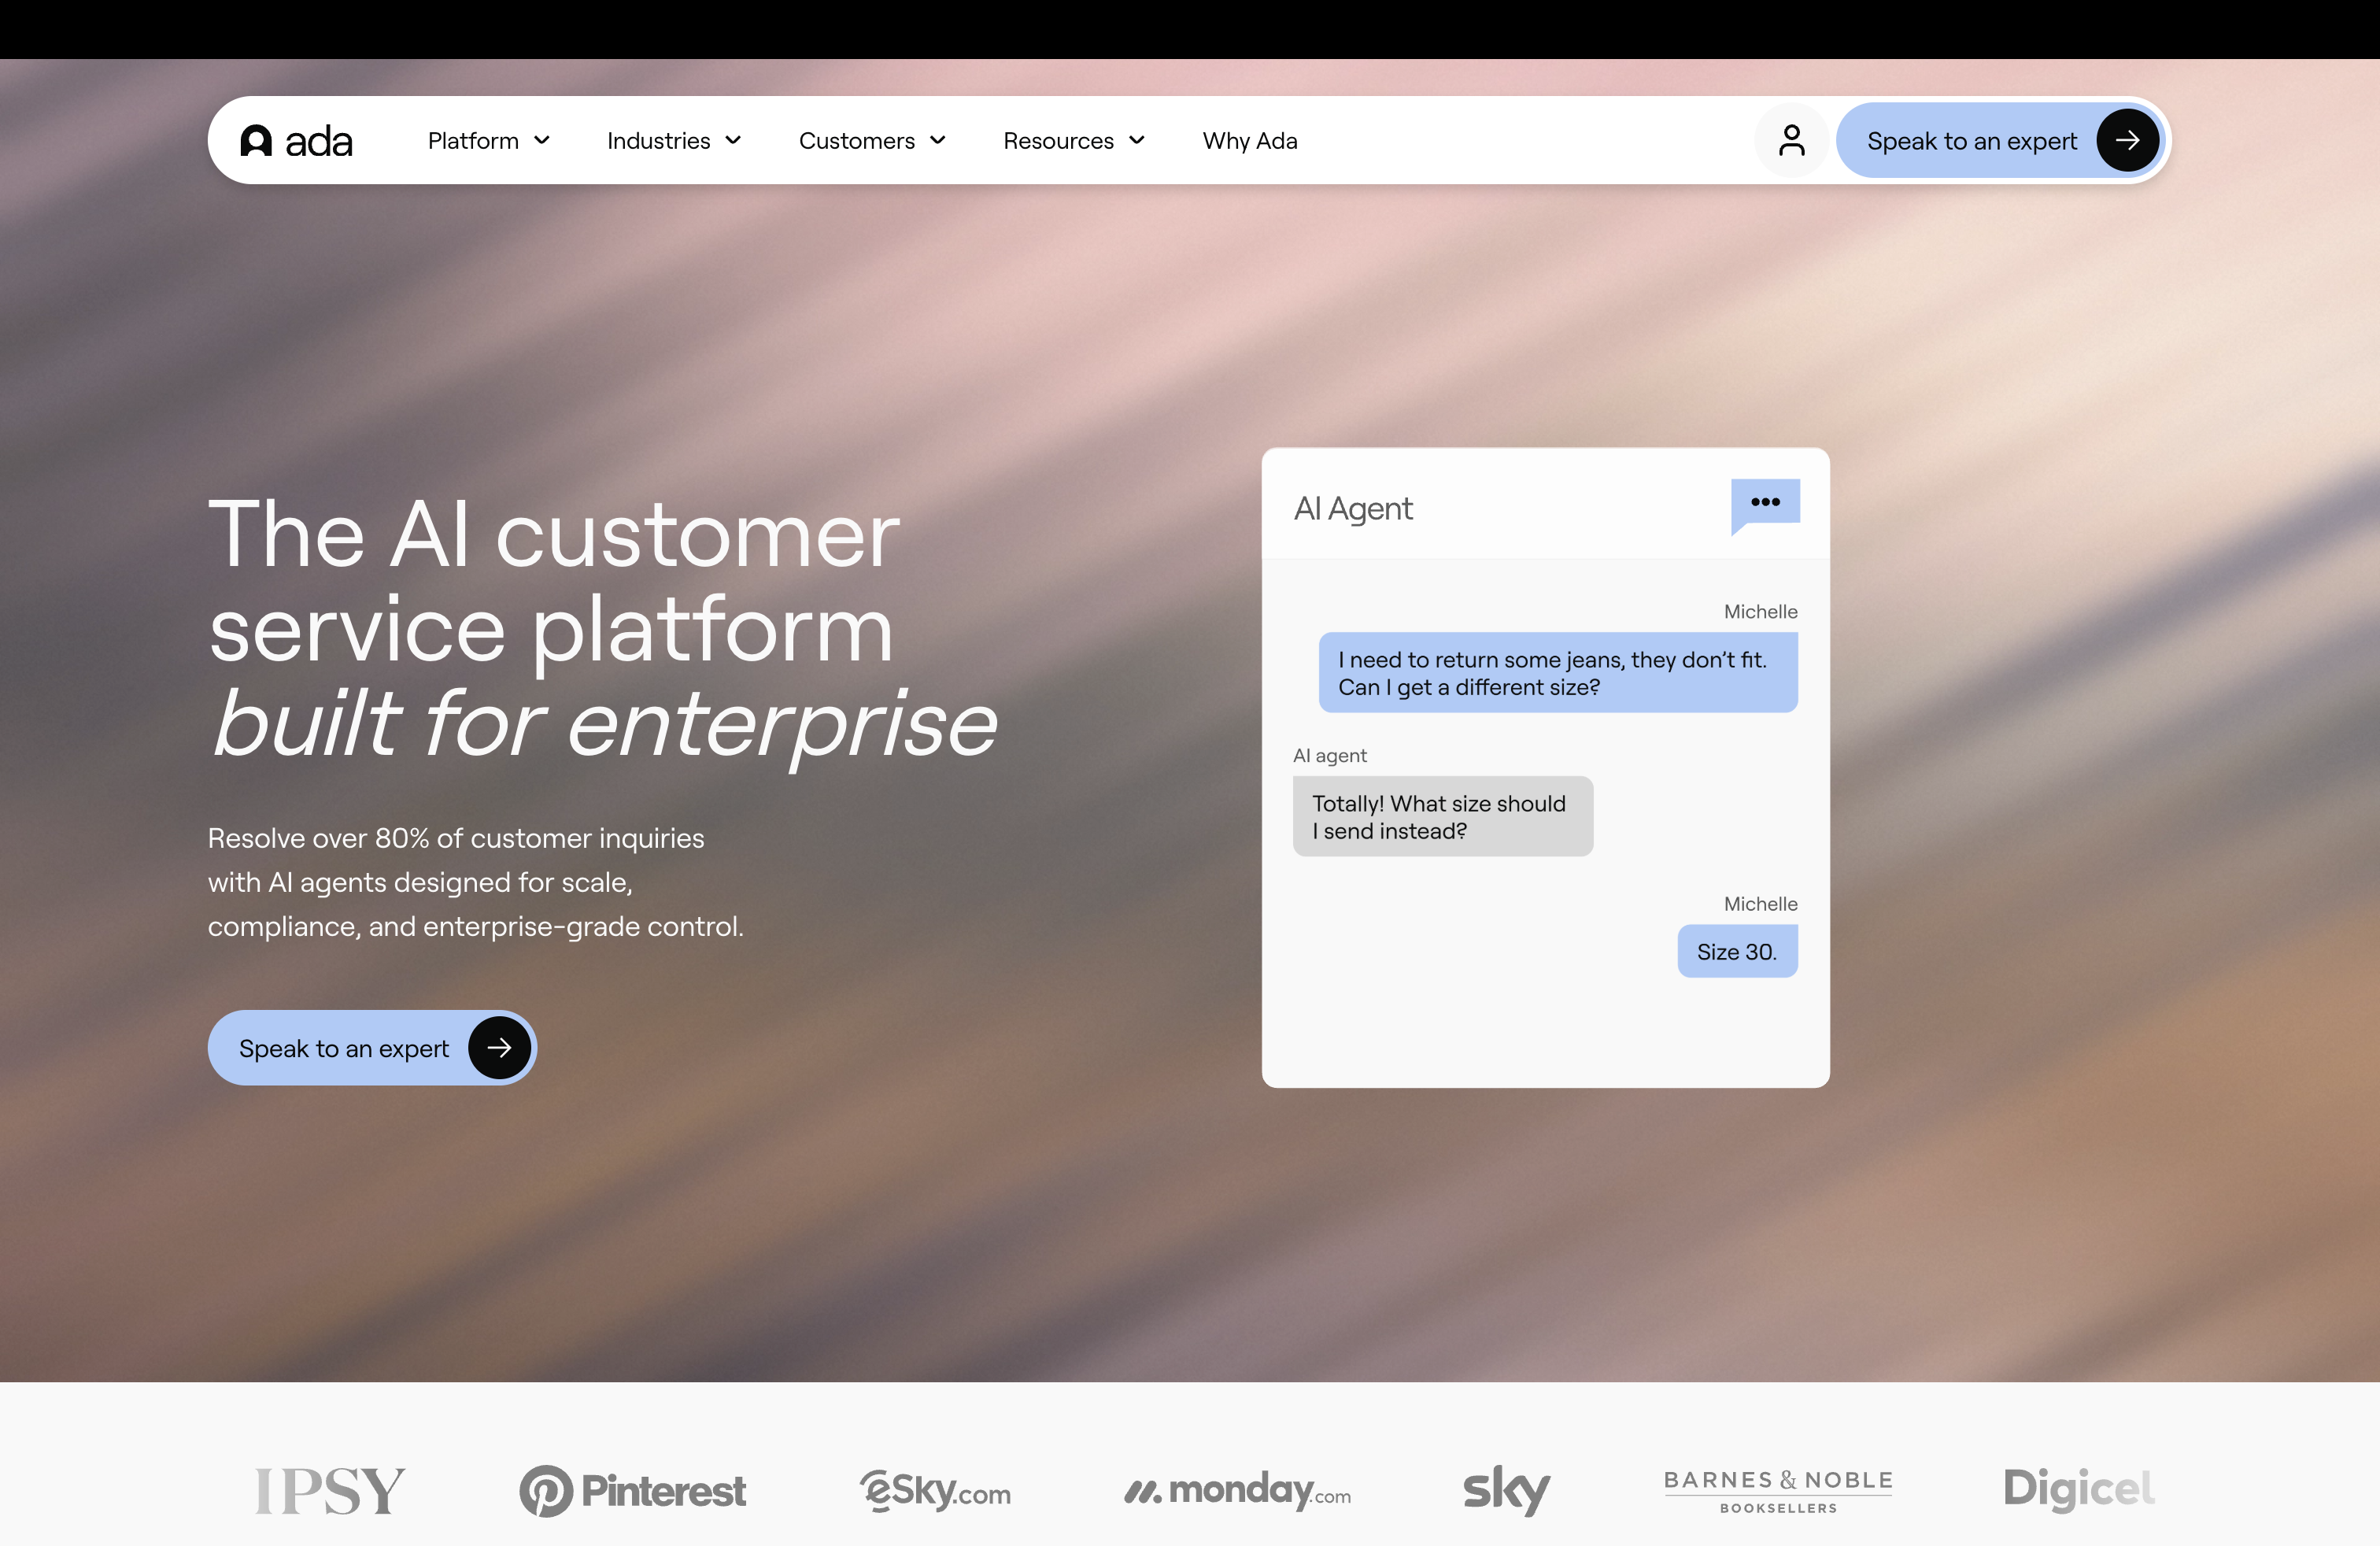Image resolution: width=2380 pixels, height=1546 pixels.
Task: Click the 'AI agent' sender label
Action: [x=1329, y=755]
